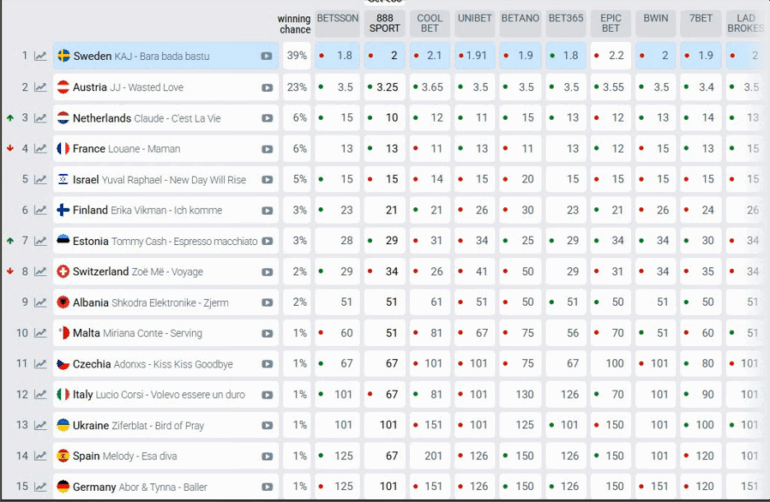Select the BETANO column header
The height and width of the screenshot is (502, 770).
pos(520,23)
